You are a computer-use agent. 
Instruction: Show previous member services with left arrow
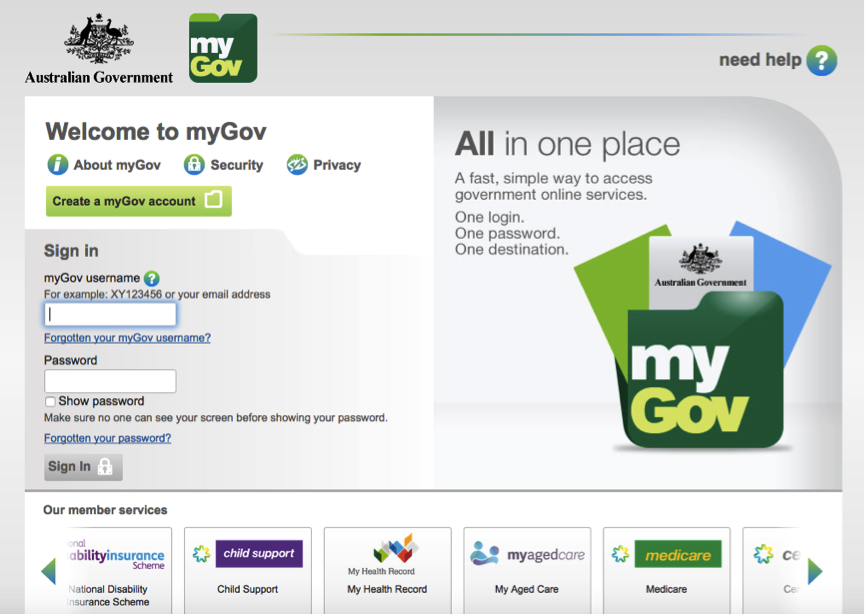coord(49,571)
